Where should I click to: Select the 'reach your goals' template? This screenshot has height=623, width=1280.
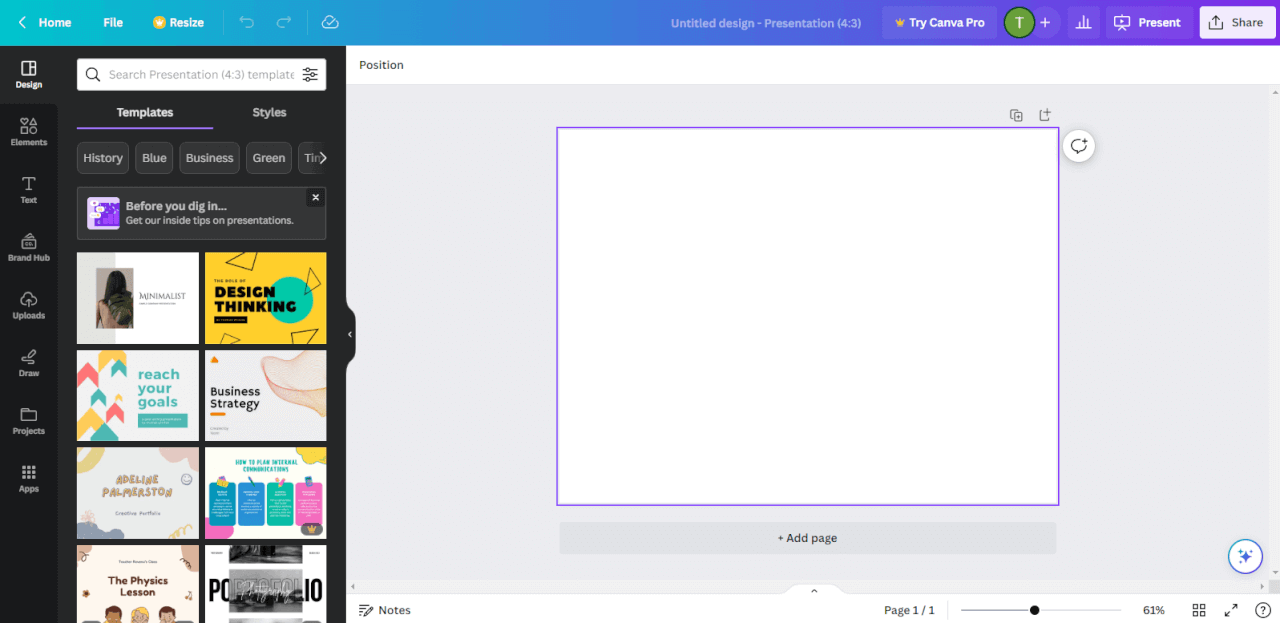click(138, 395)
